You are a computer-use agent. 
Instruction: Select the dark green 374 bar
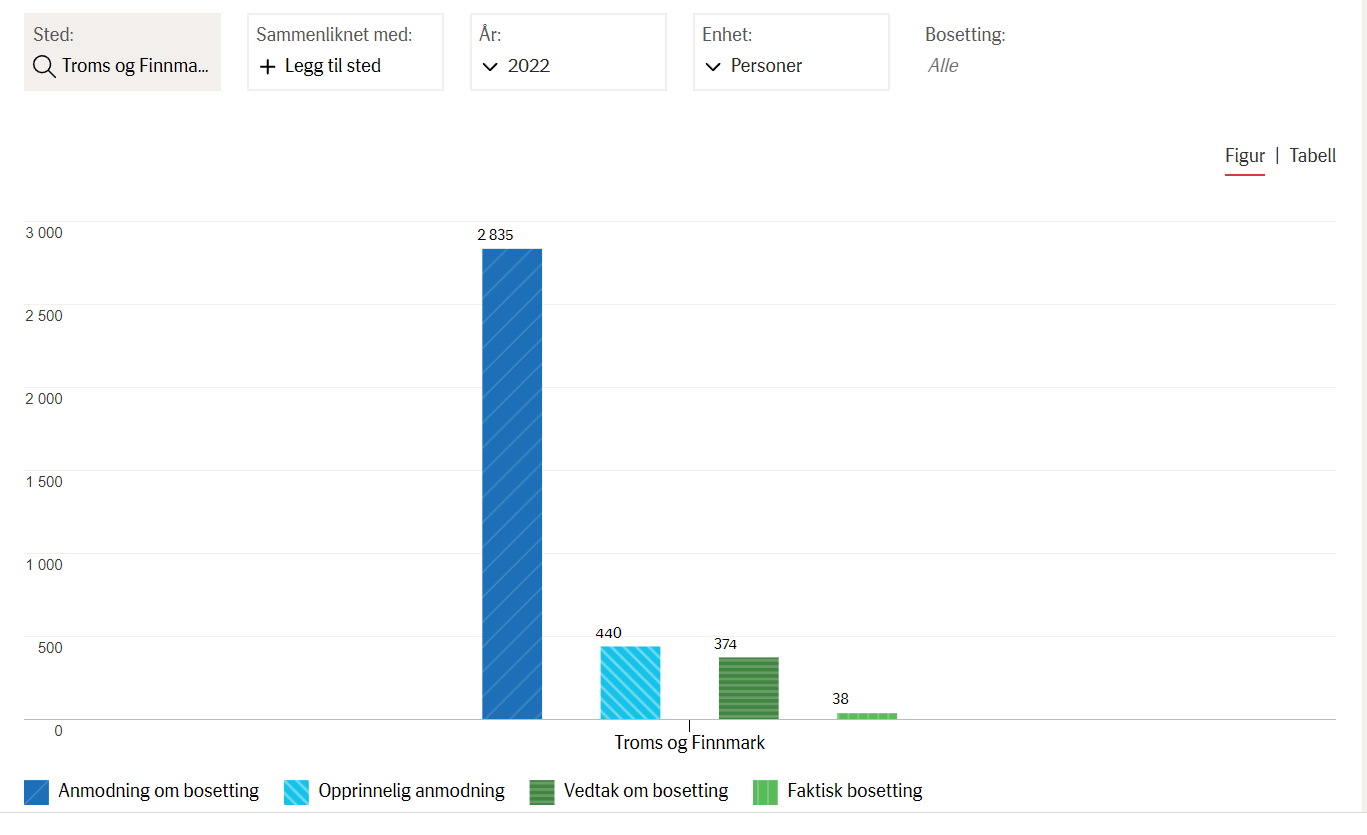(748, 688)
